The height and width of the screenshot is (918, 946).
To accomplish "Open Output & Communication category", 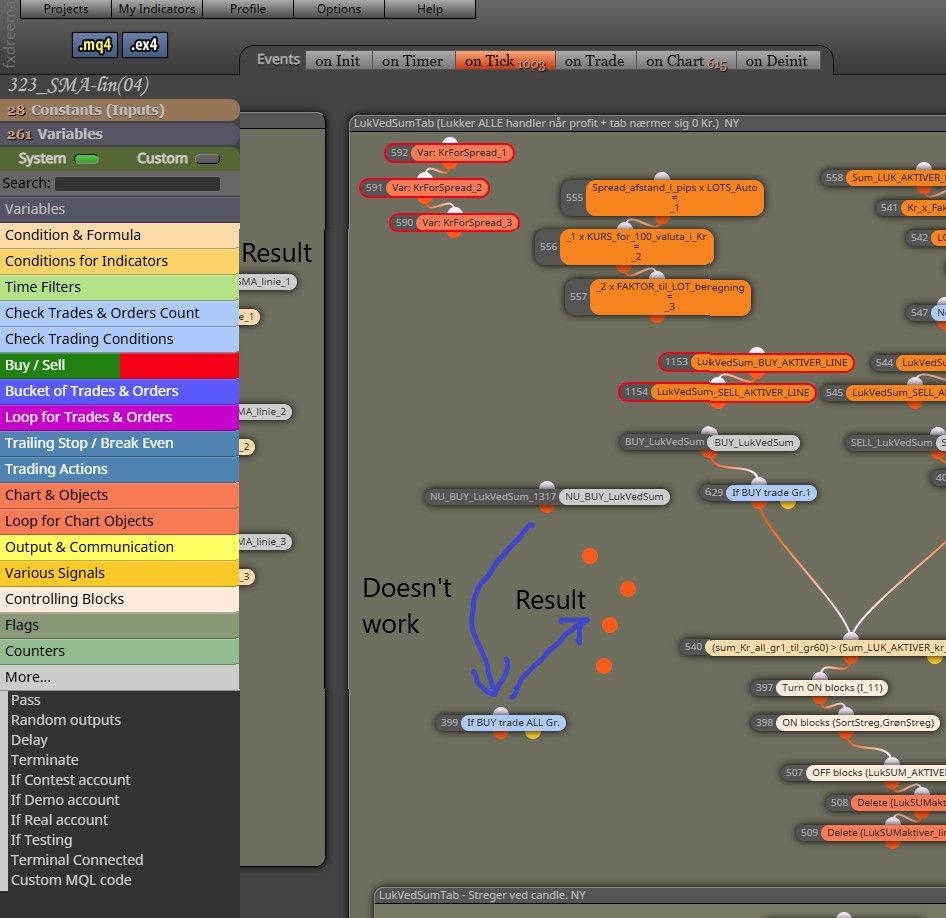I will [119, 547].
